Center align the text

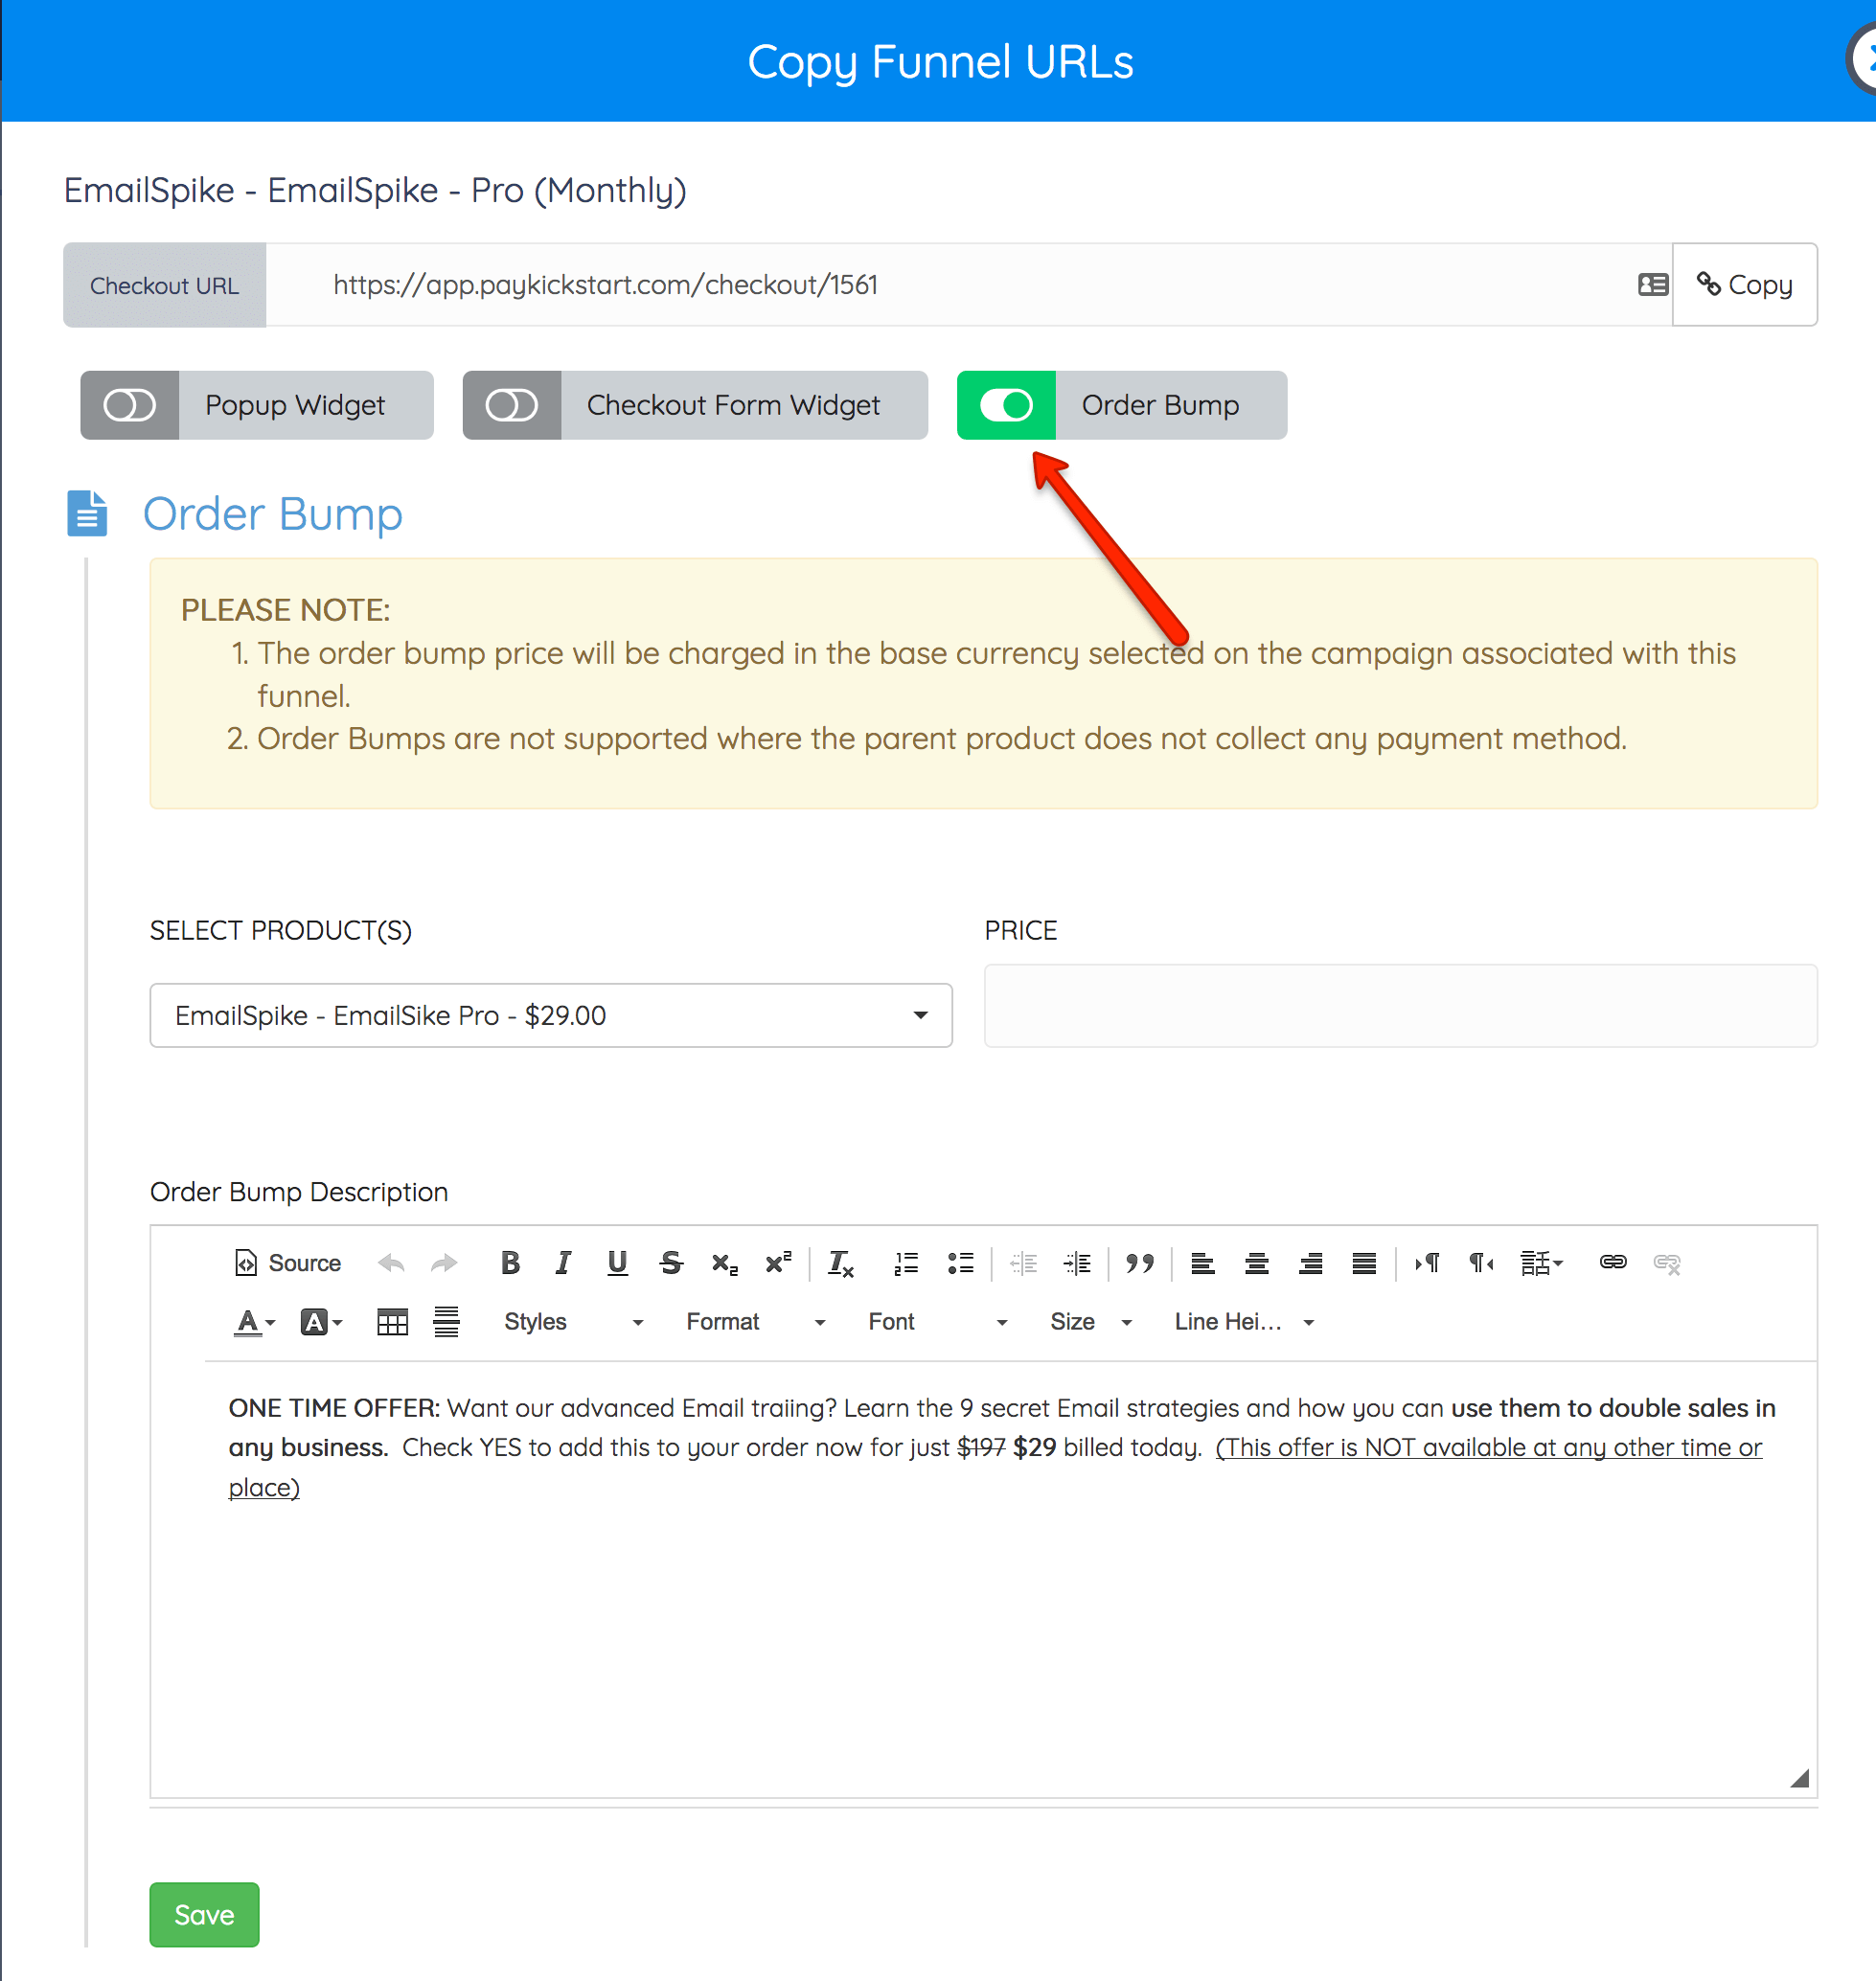(1257, 1263)
